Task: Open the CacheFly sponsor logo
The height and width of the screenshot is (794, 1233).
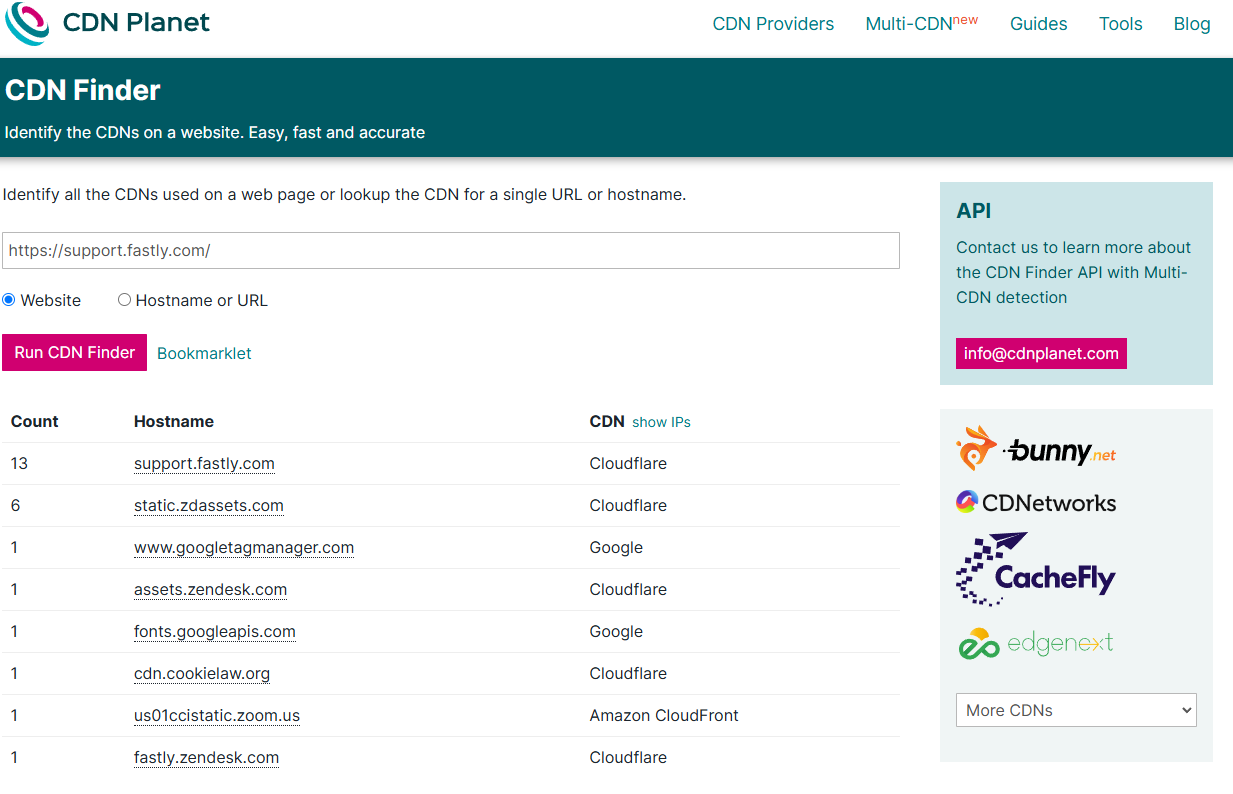Action: pos(1035,569)
